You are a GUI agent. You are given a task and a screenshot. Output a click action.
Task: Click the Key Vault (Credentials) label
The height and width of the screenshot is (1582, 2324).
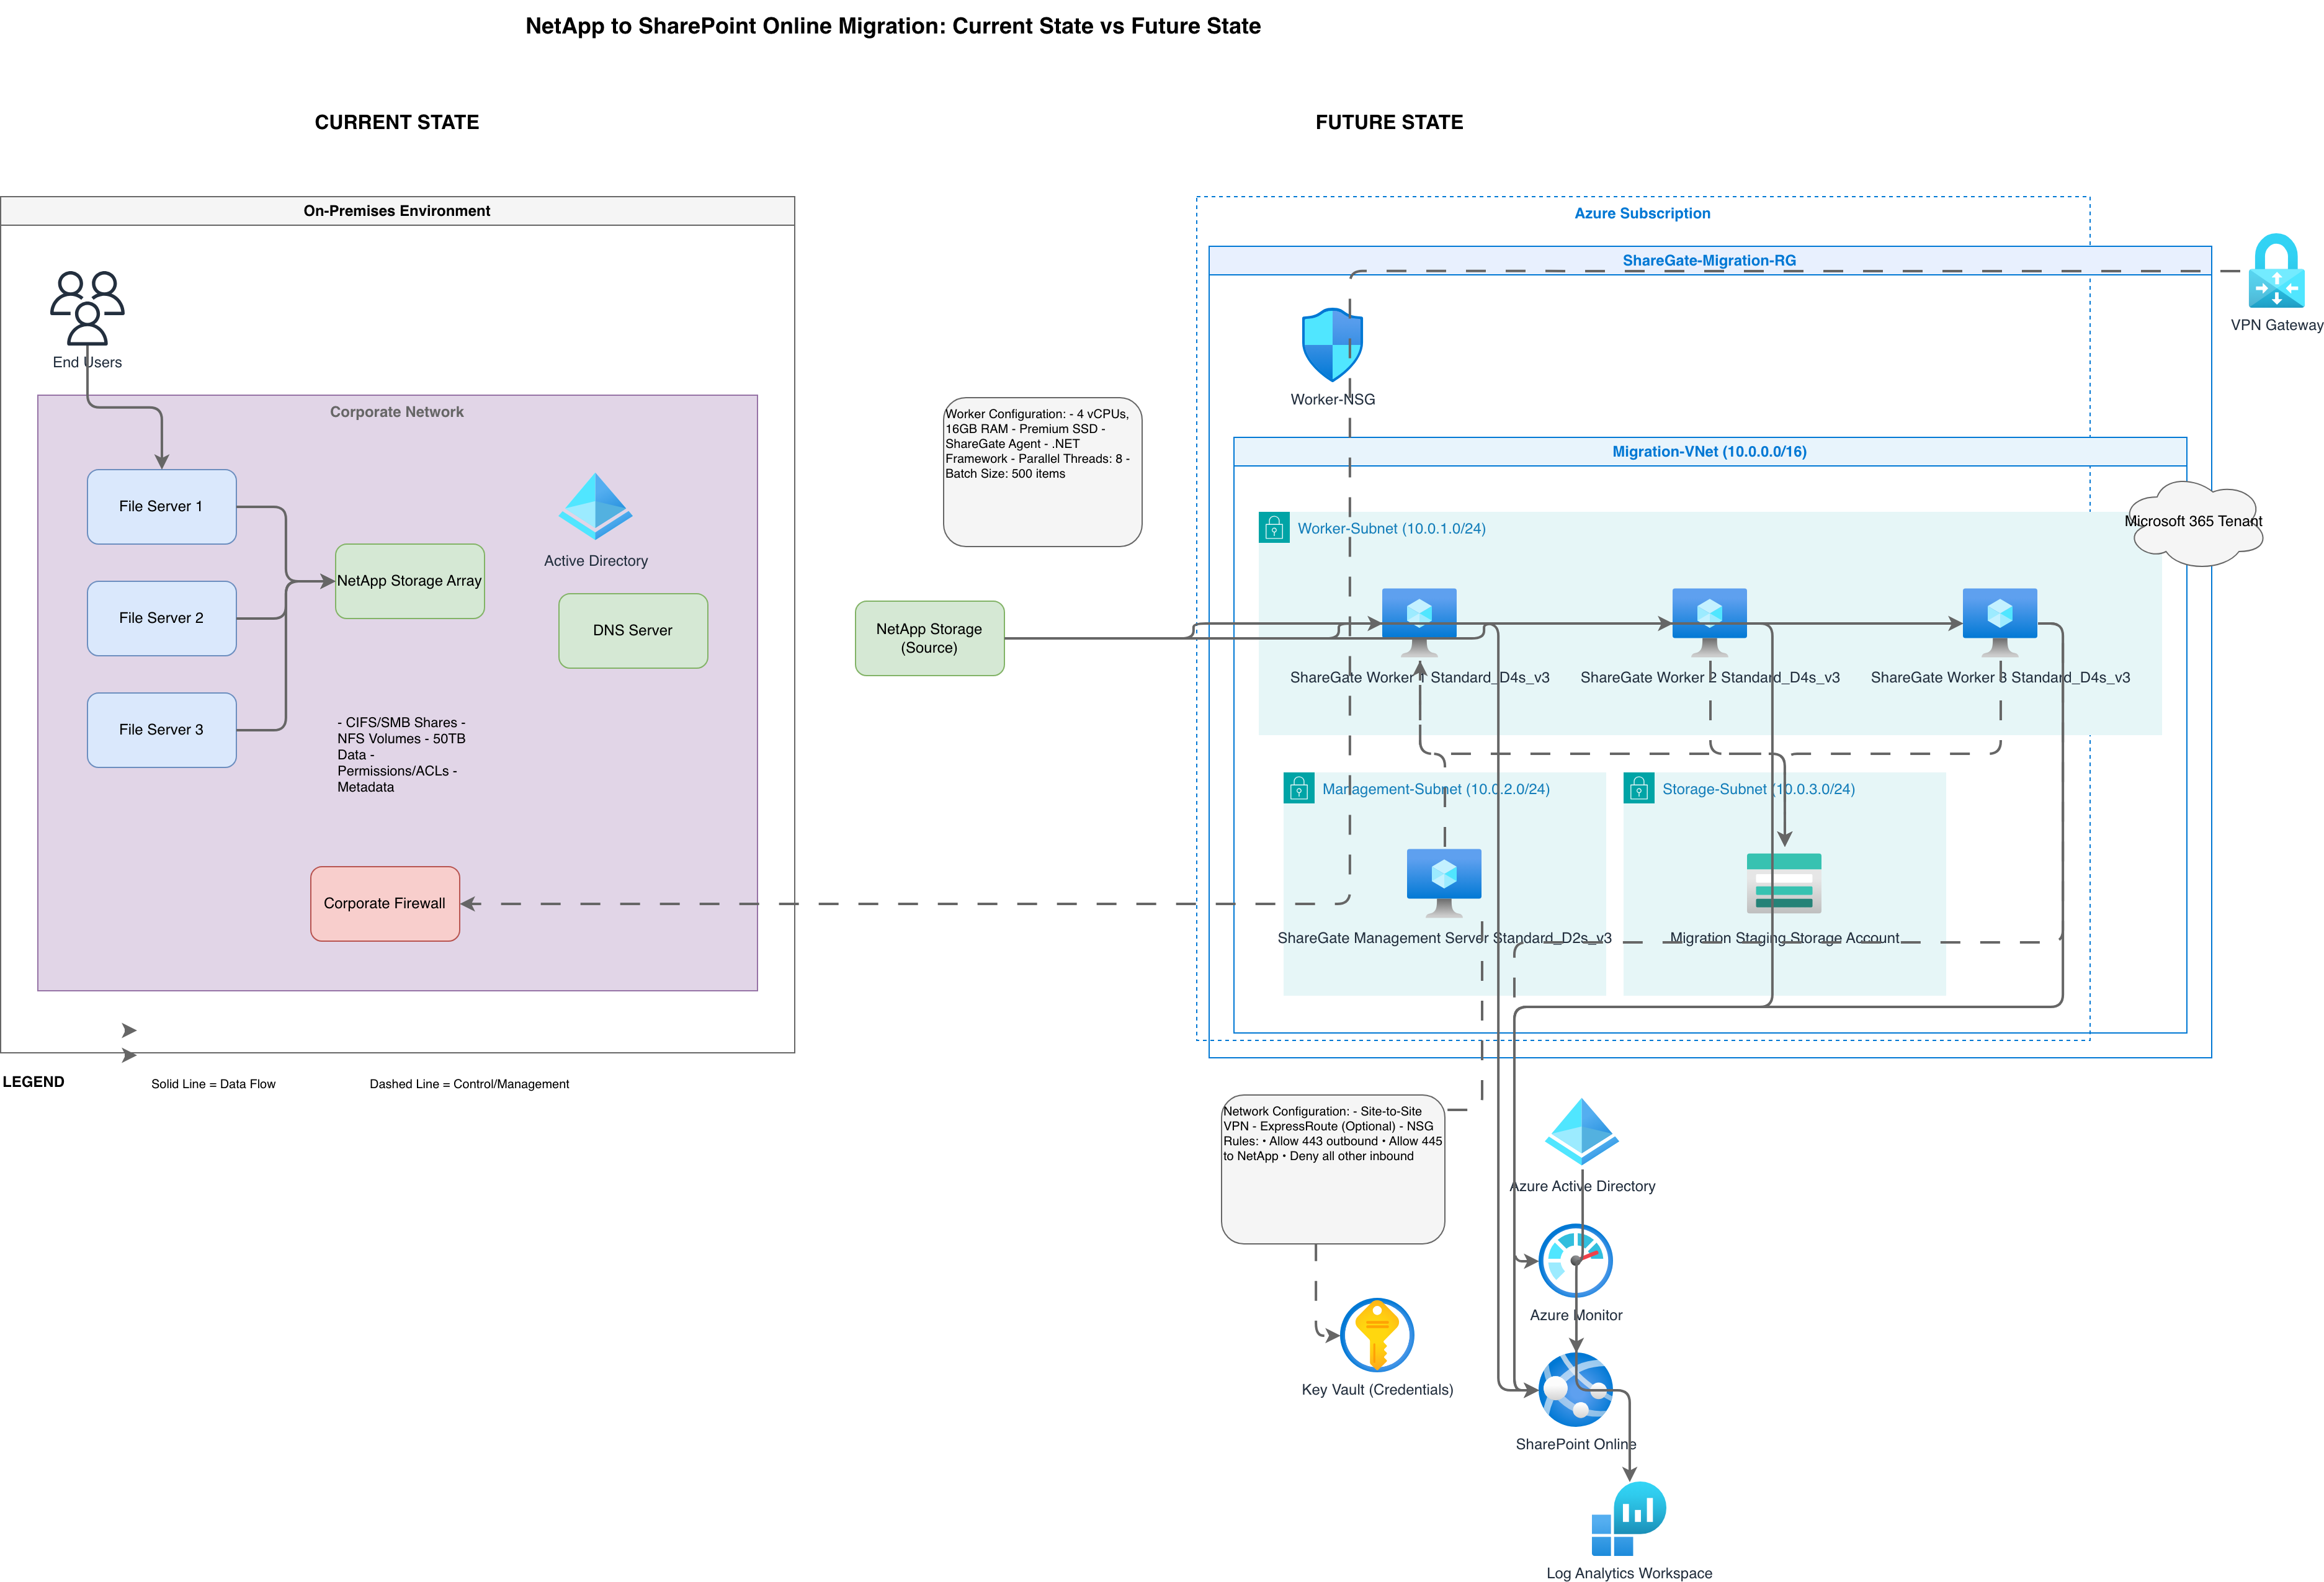coord(1377,1390)
